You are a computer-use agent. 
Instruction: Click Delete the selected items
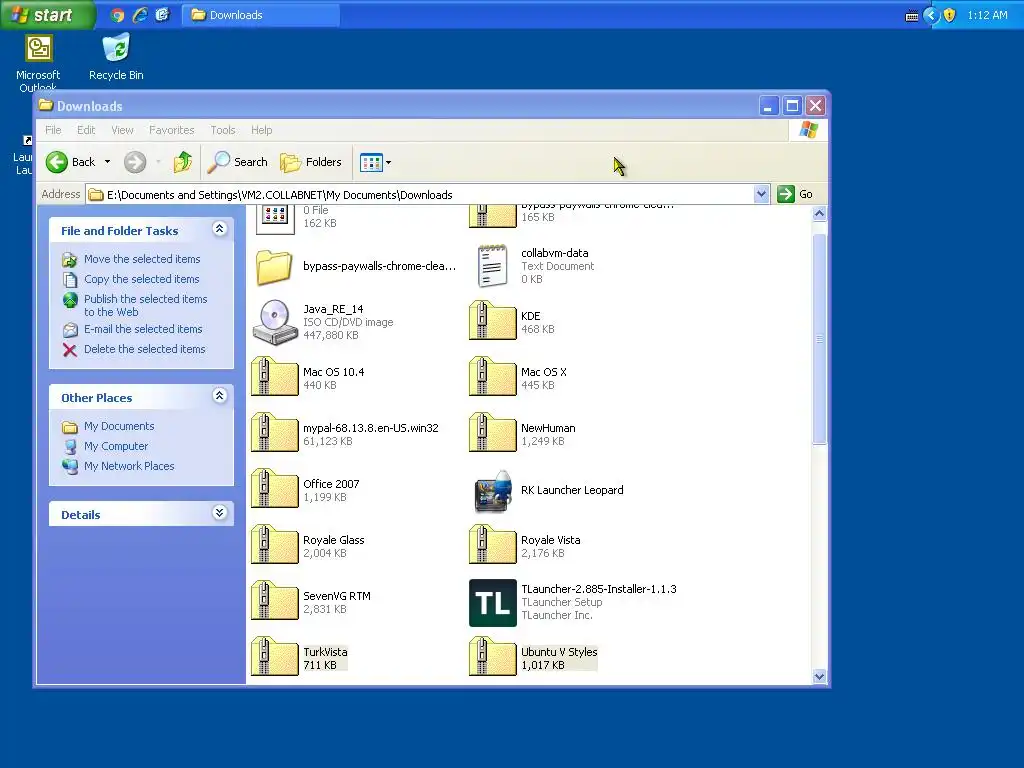pyautogui.click(x=144, y=349)
